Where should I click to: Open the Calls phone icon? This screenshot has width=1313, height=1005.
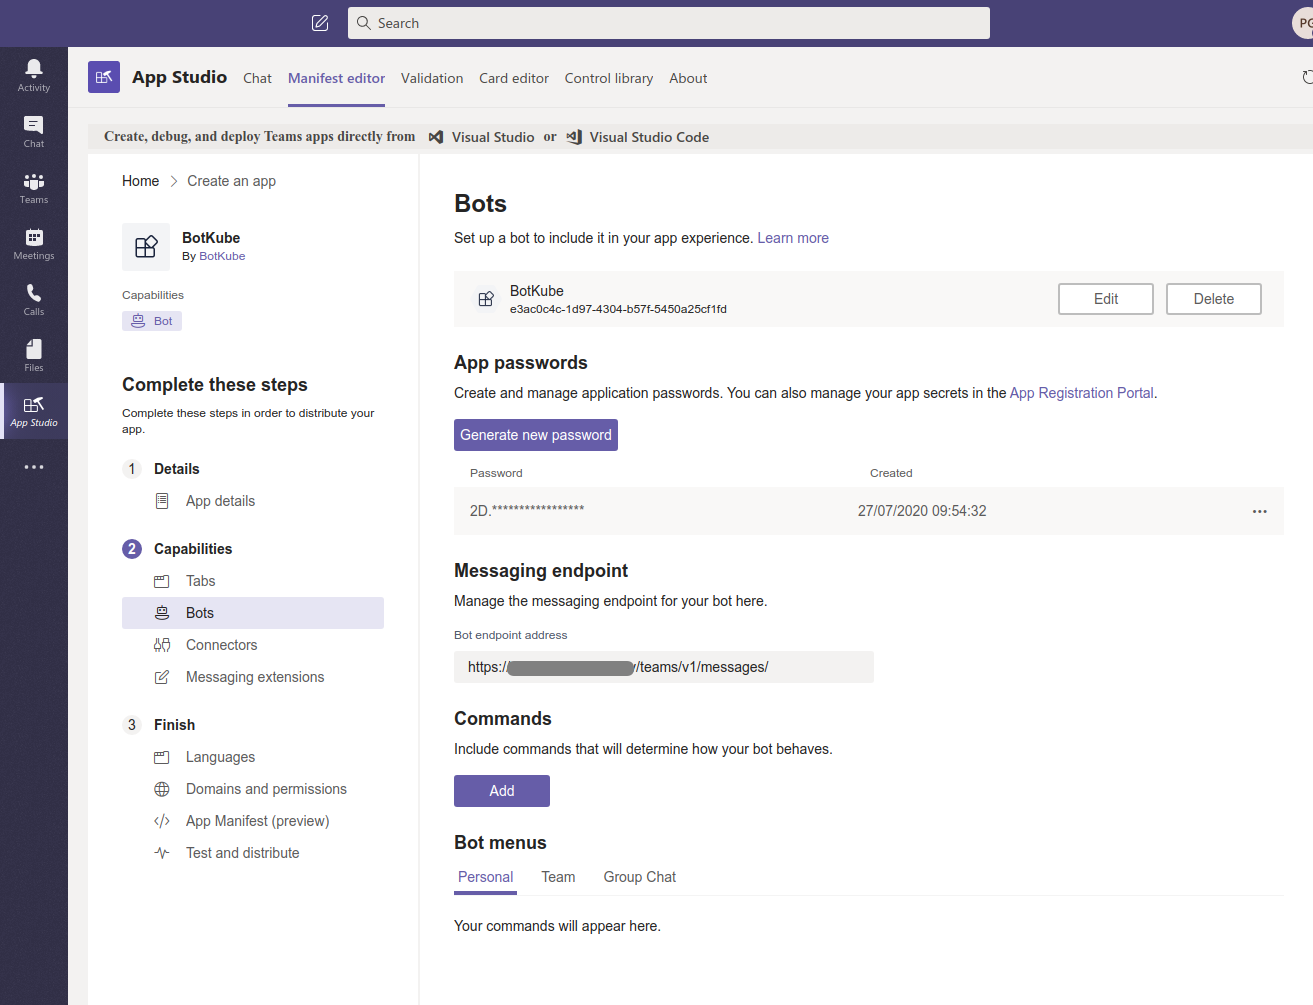[34, 299]
